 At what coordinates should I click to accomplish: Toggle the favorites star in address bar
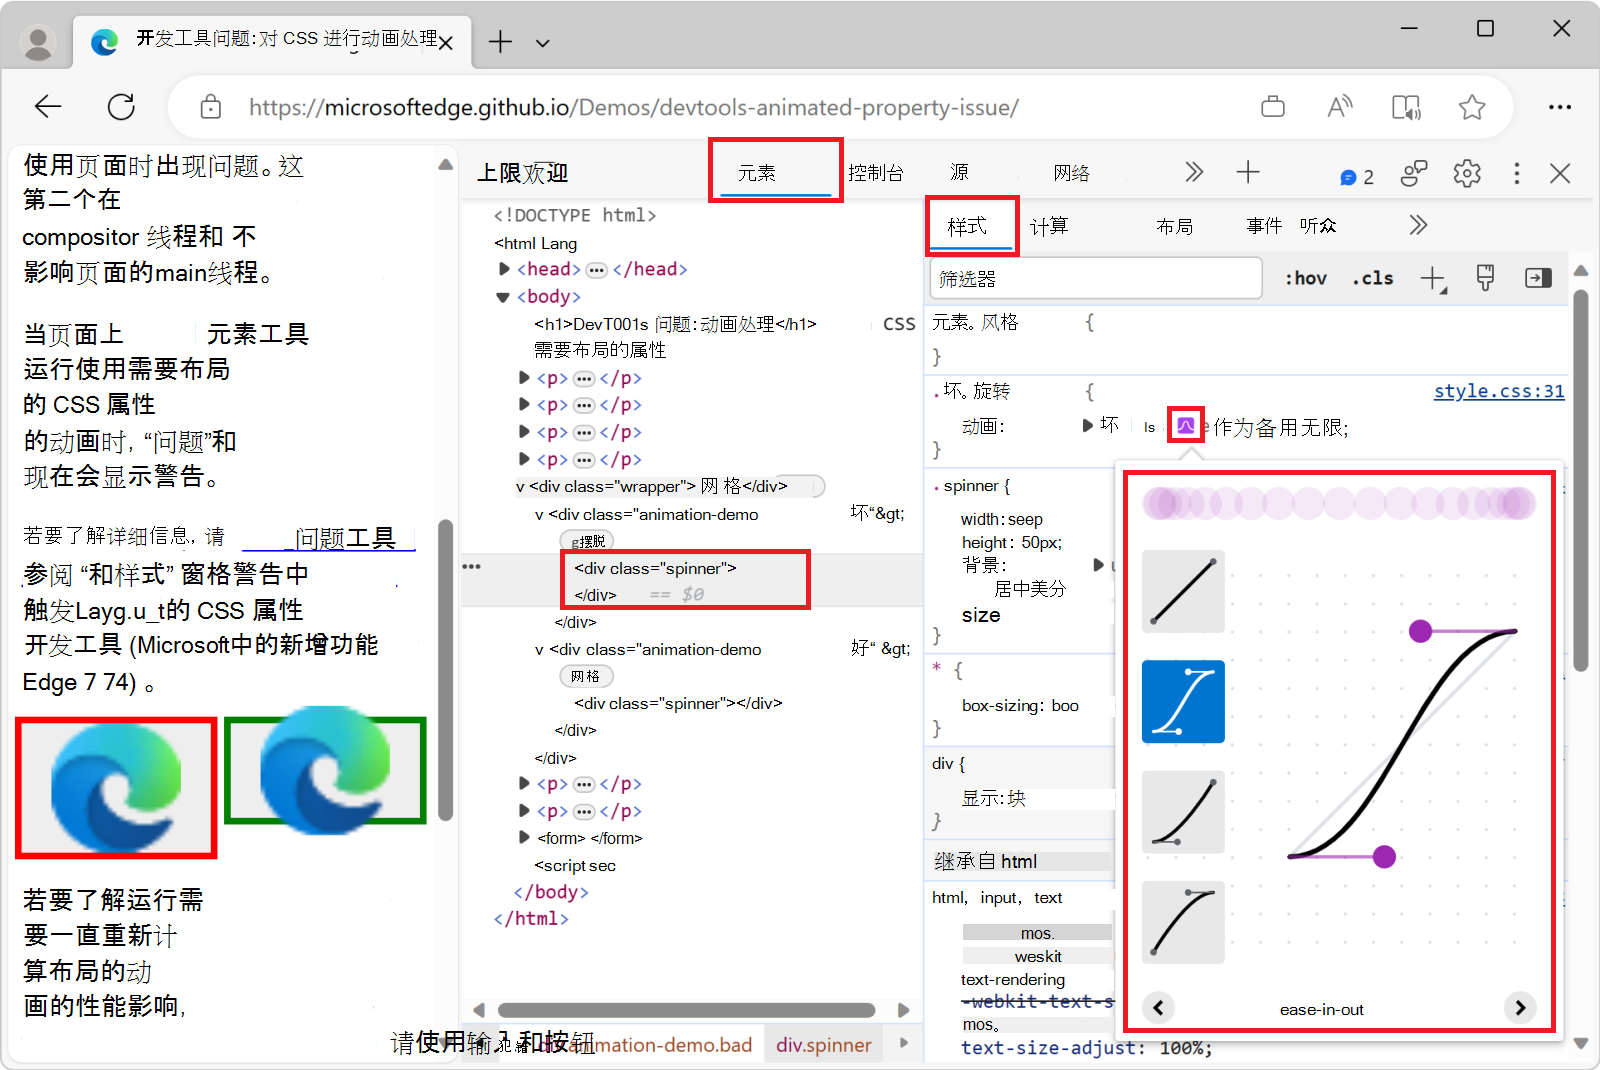click(x=1471, y=106)
